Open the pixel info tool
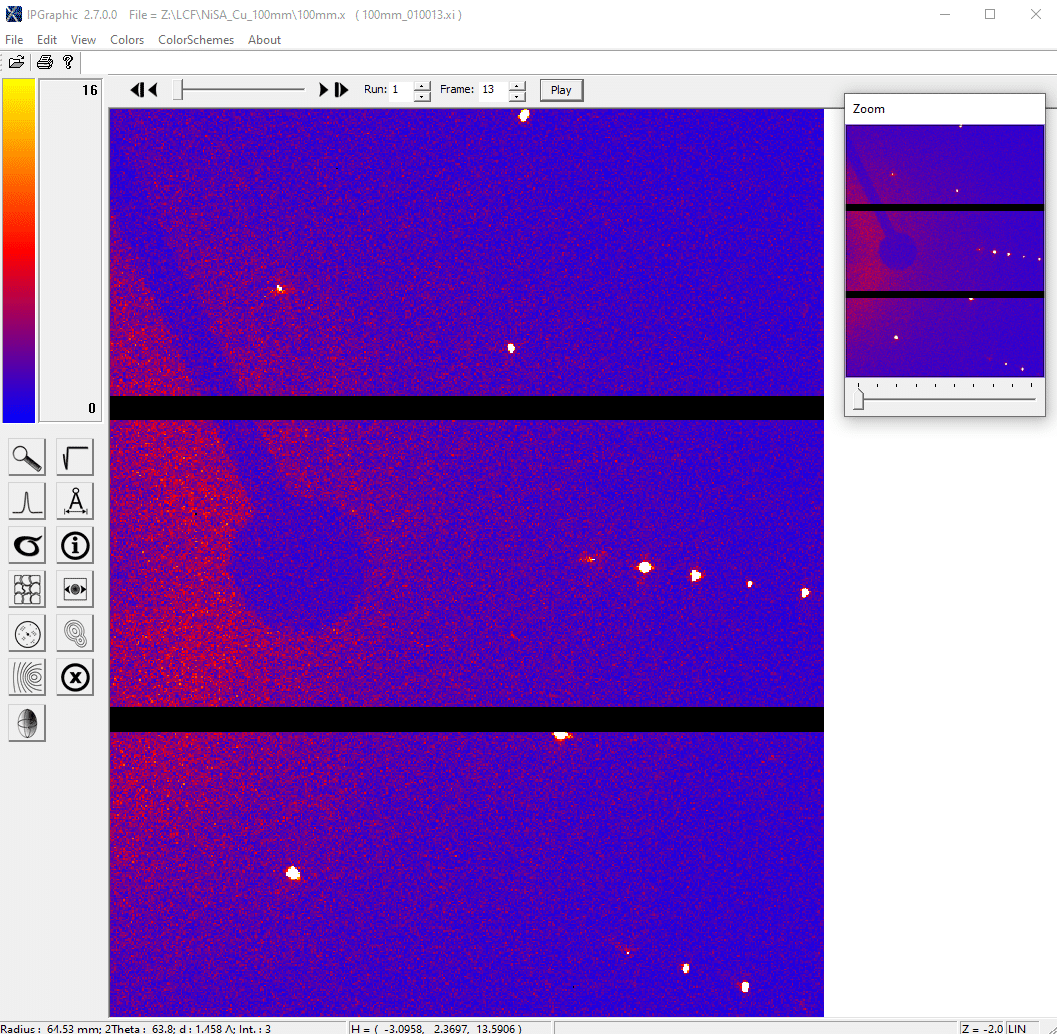The width and height of the screenshot is (1057, 1034). [75, 545]
